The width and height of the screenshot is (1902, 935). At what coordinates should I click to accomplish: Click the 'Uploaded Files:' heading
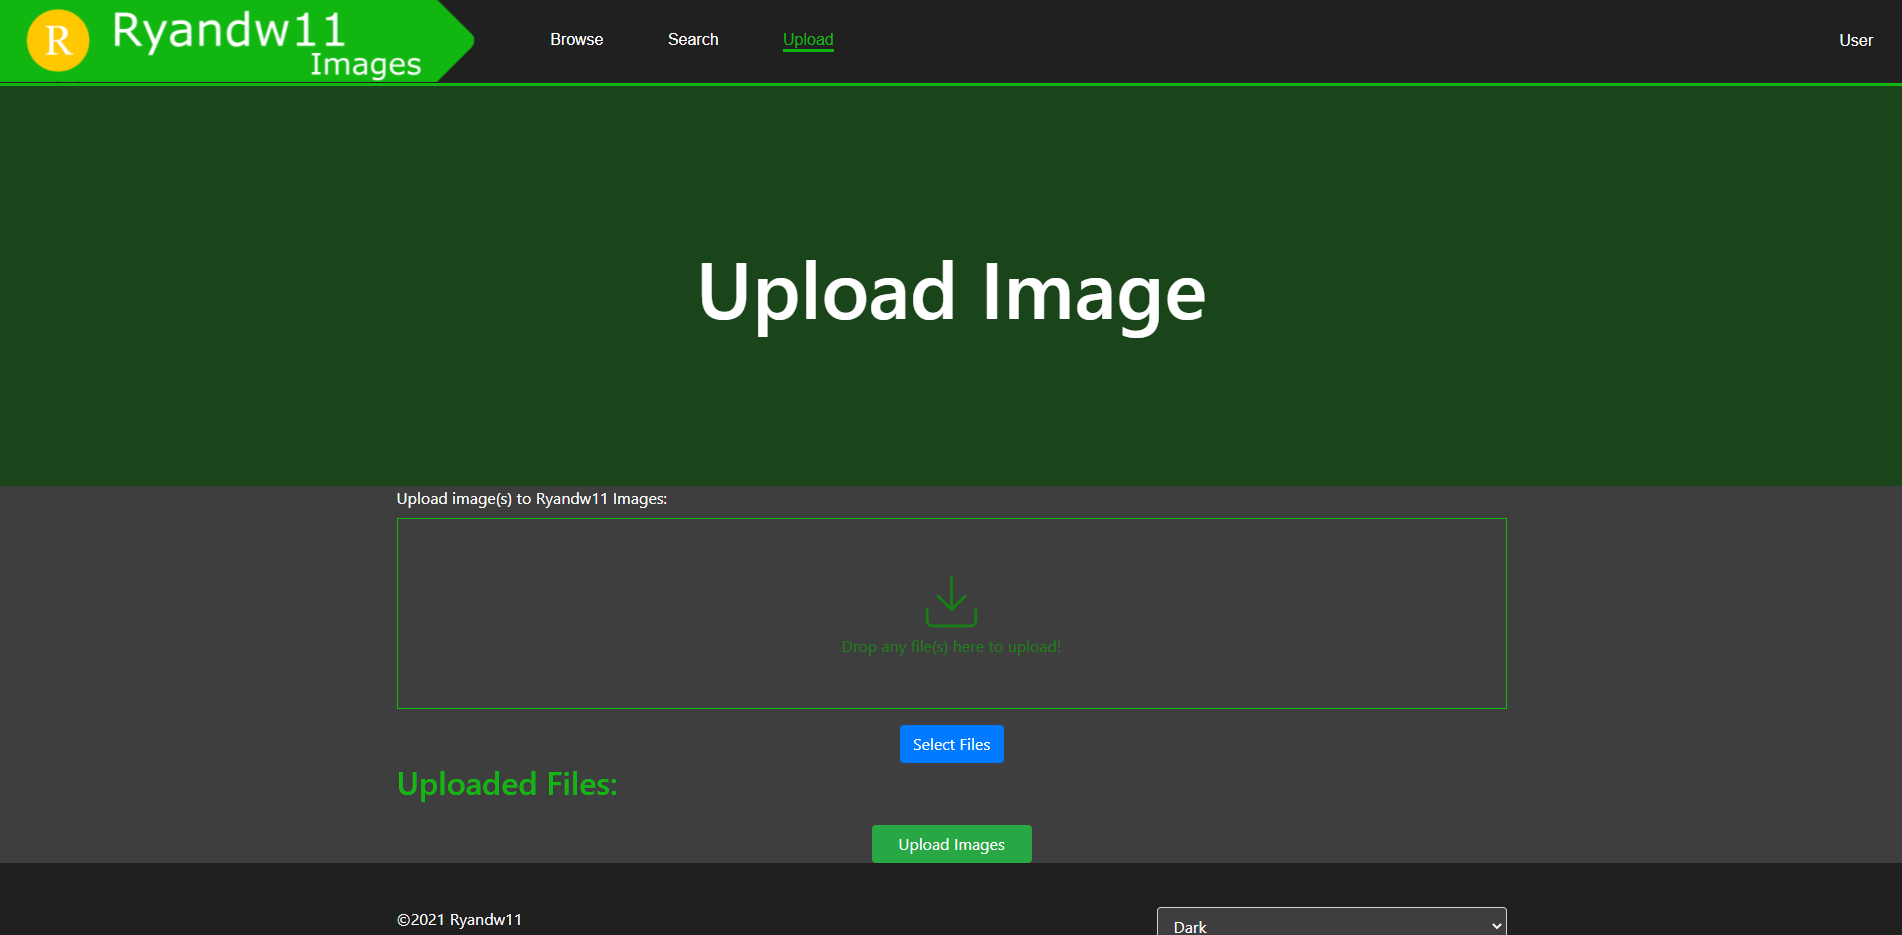[x=507, y=784]
